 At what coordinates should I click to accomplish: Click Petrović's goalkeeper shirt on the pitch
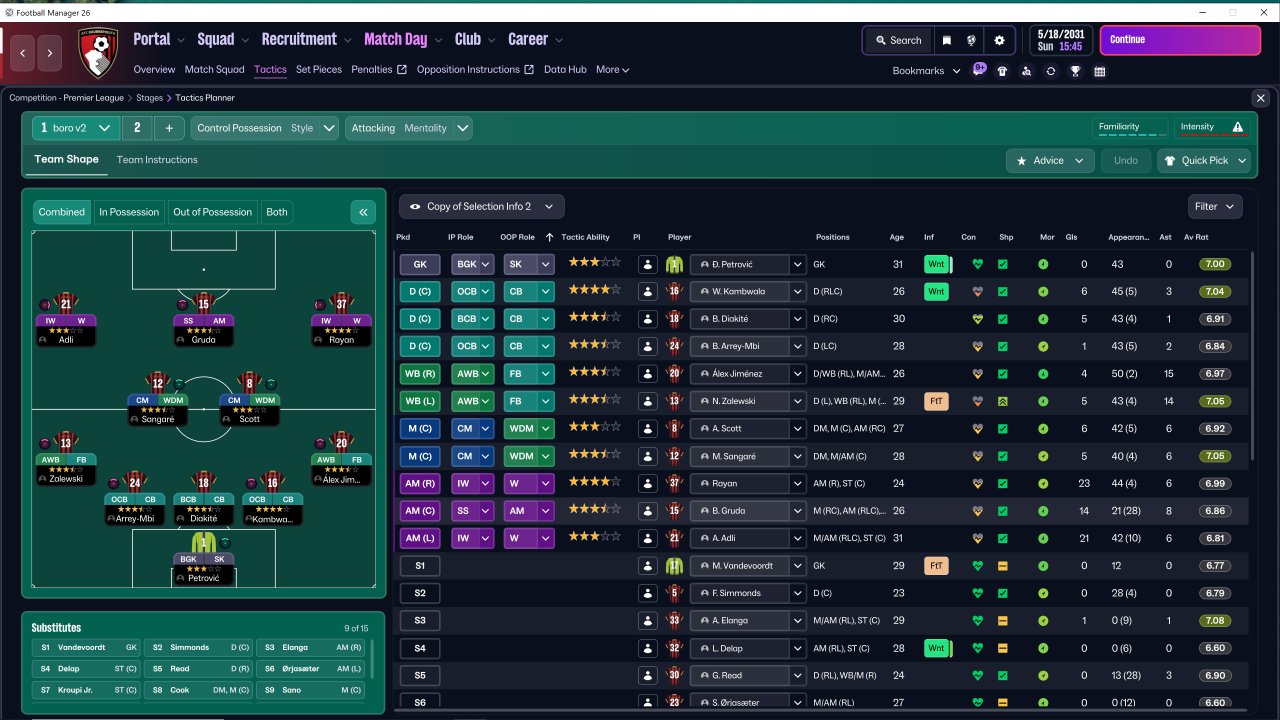click(203, 542)
